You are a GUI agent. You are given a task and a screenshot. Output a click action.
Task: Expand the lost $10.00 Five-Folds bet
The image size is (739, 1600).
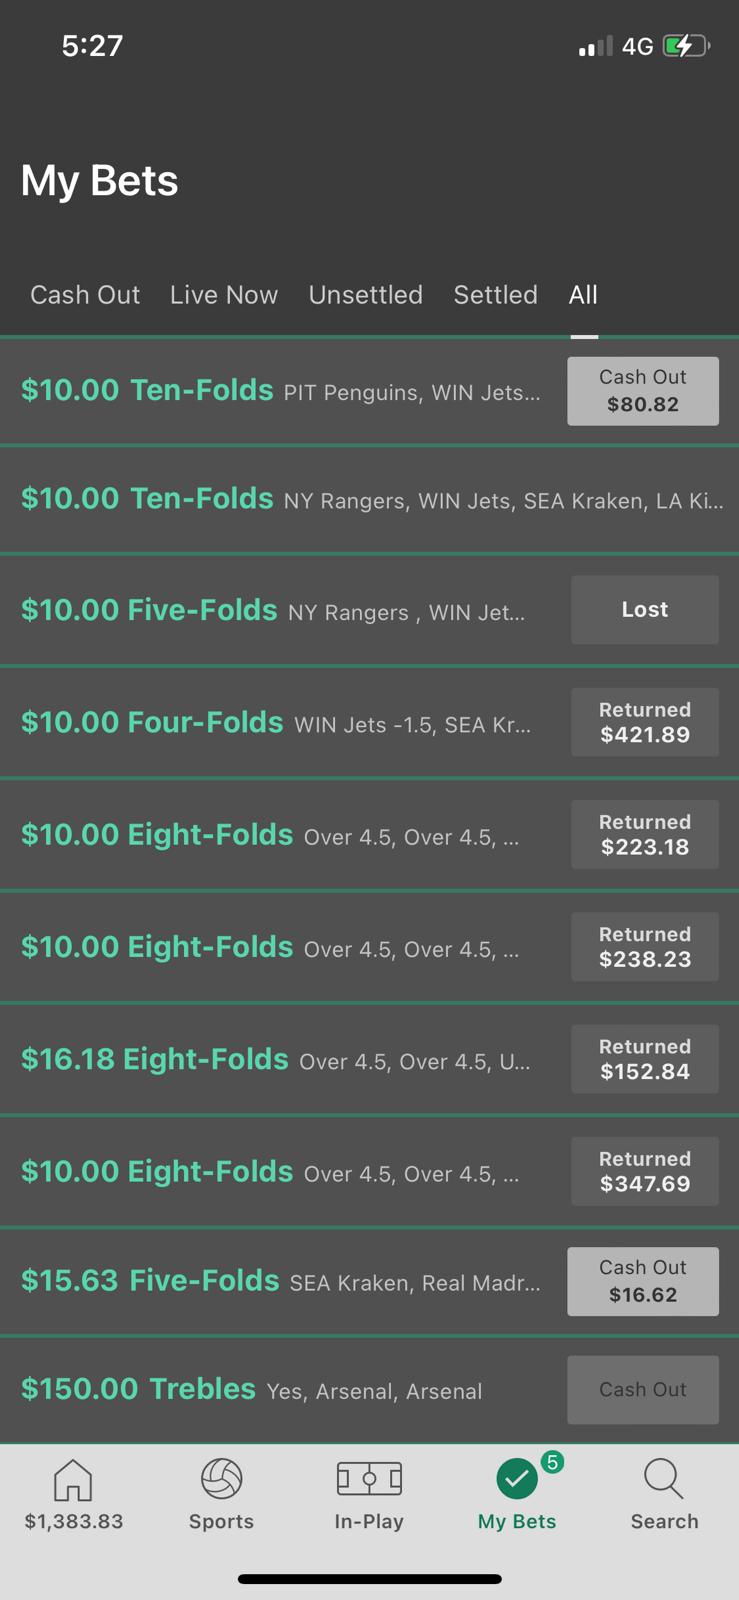coord(369,610)
